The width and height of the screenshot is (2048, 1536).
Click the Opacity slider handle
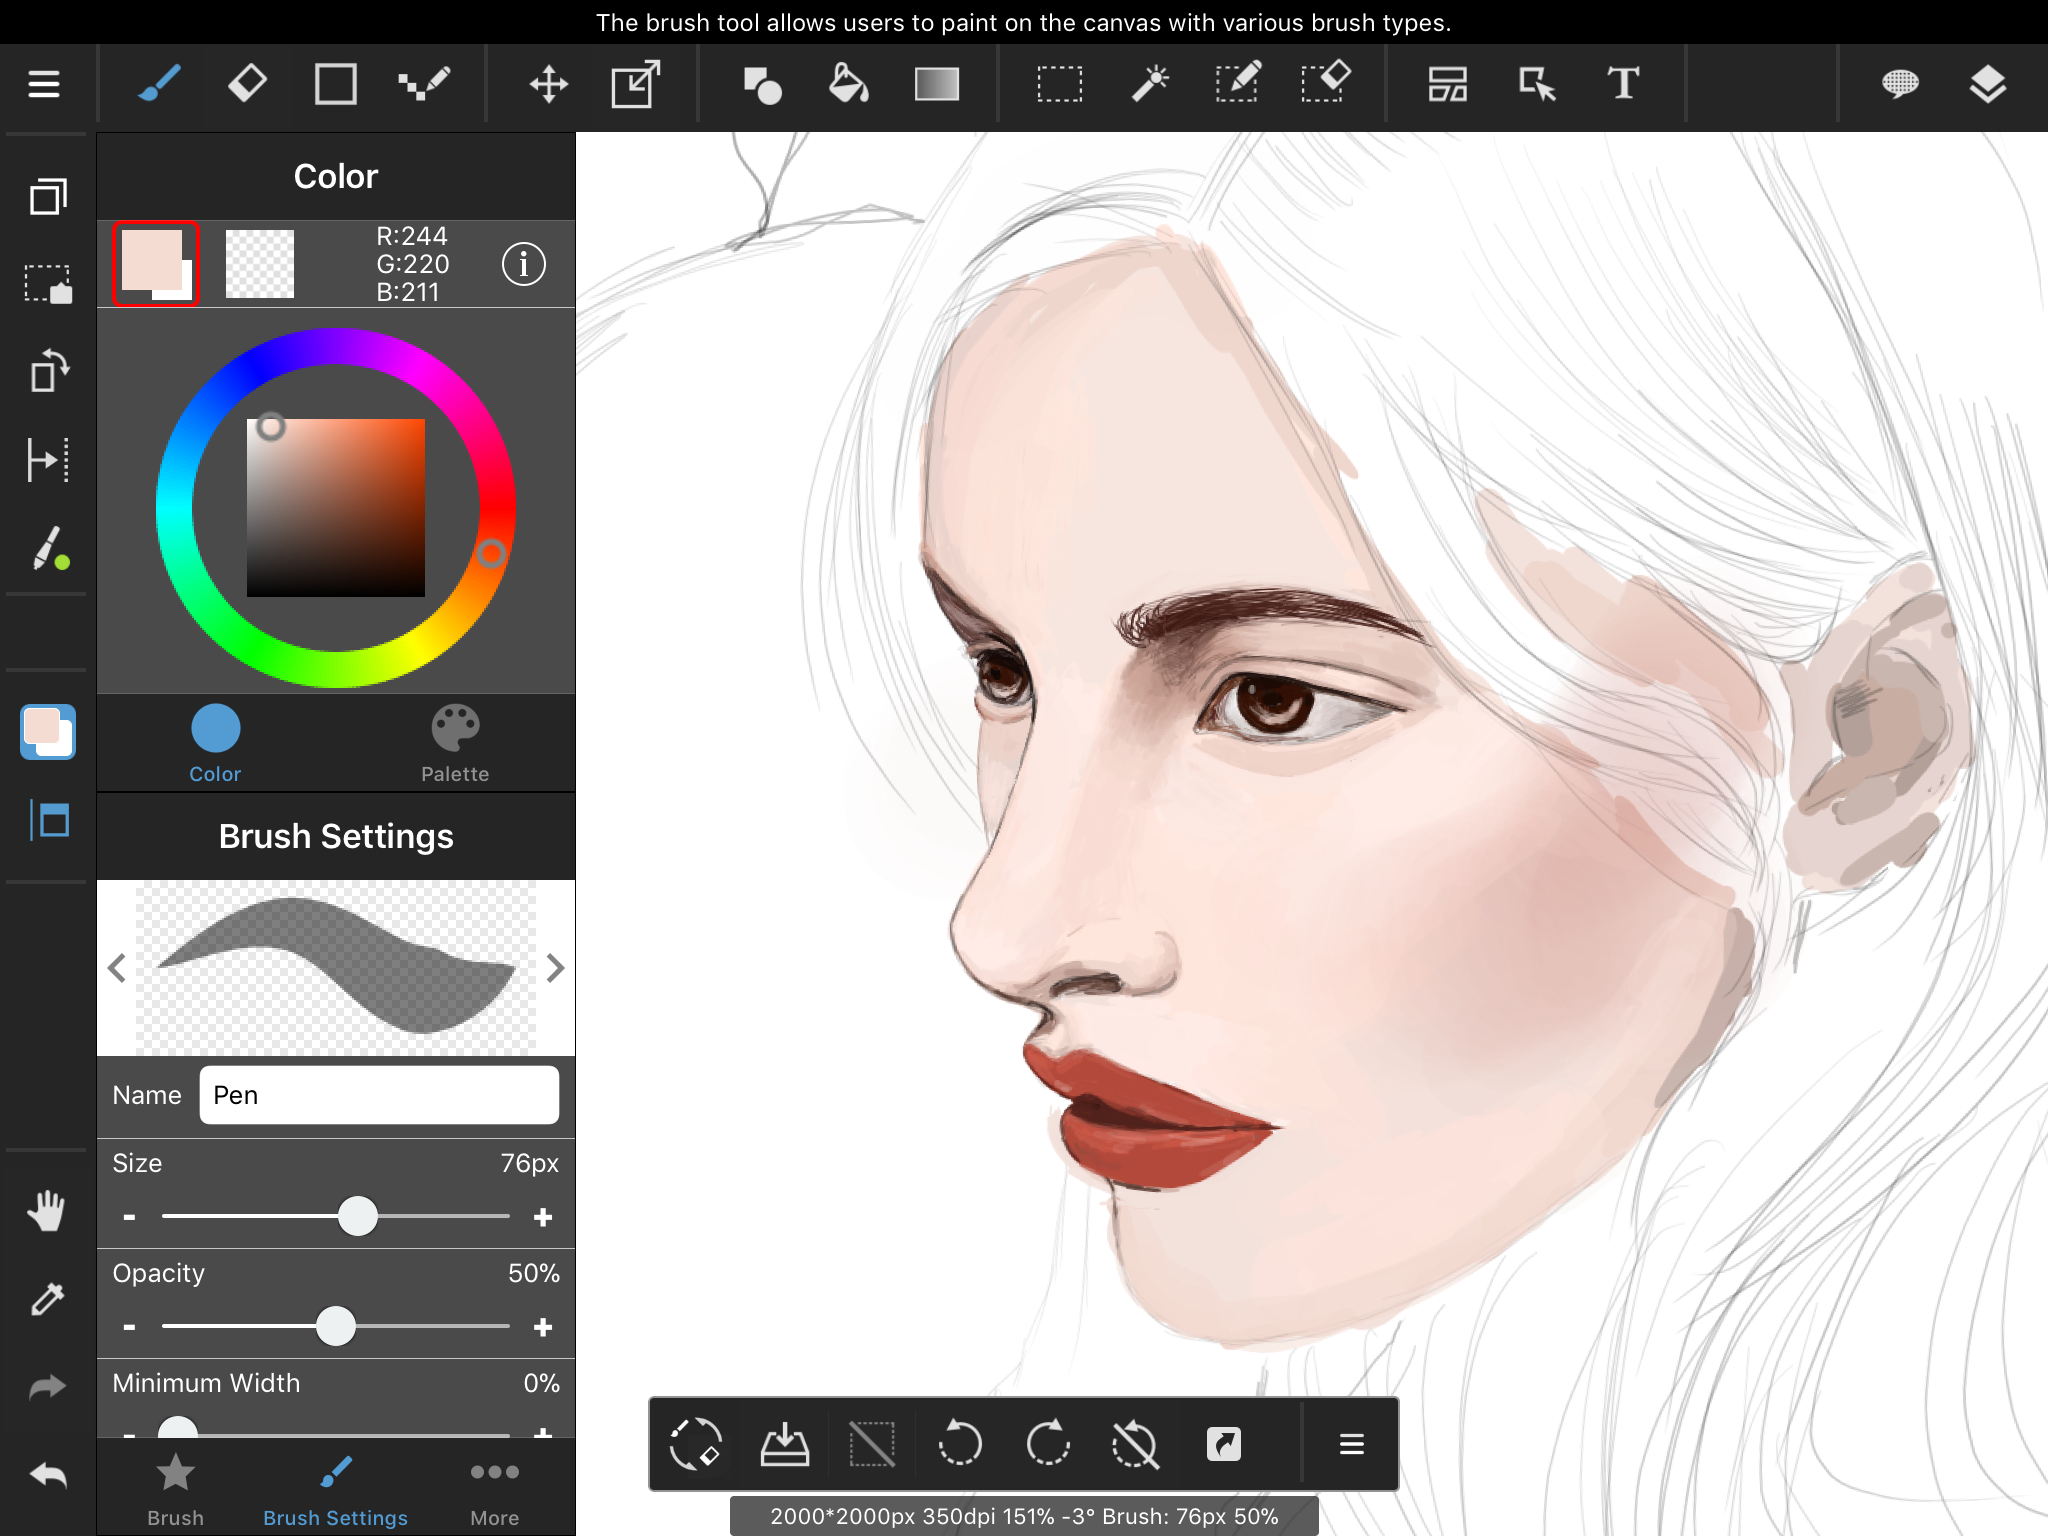tap(336, 1327)
